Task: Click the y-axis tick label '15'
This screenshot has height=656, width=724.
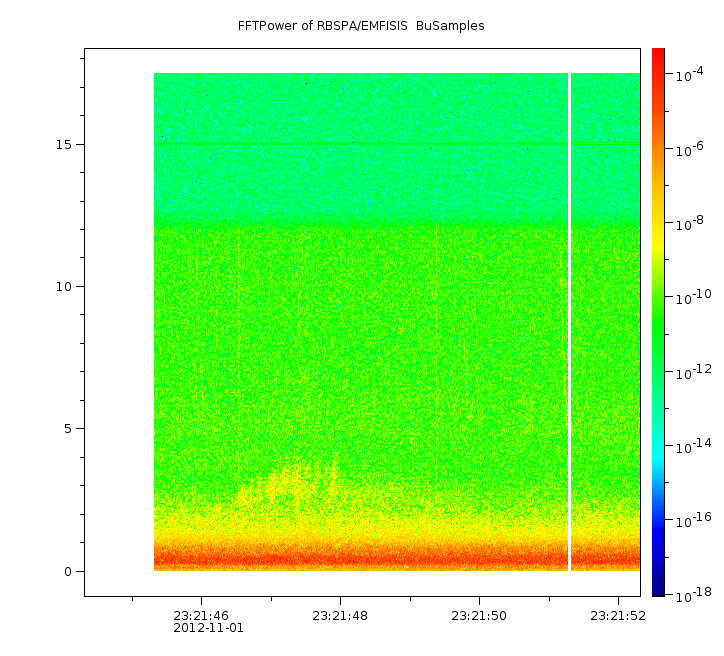Action: (x=64, y=144)
